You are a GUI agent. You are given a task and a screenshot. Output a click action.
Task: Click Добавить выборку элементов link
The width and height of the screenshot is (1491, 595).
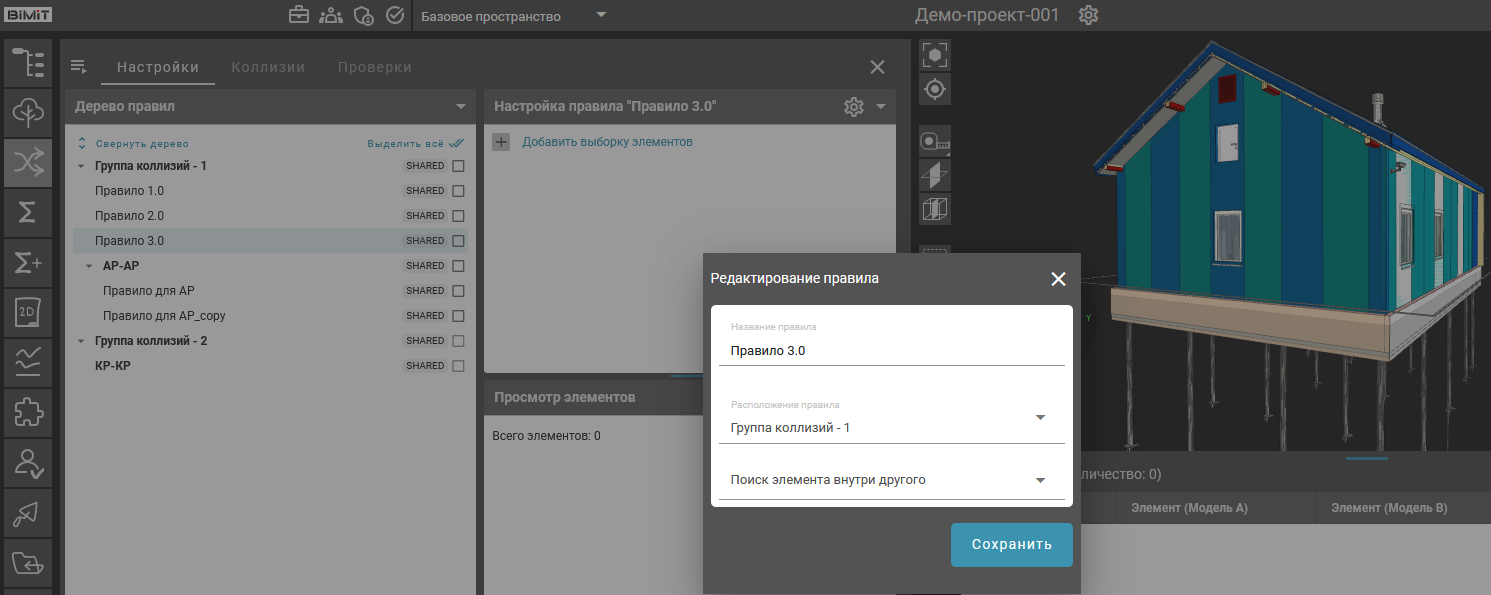coord(607,142)
